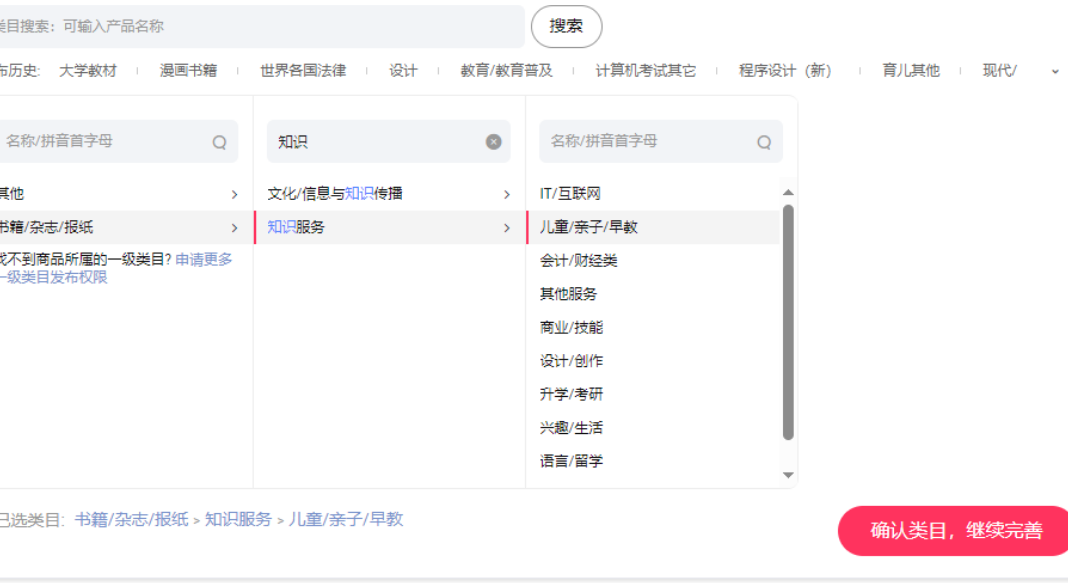The image size is (1068, 583).
Task: Choose the 升学/考研 category
Action: [572, 394]
